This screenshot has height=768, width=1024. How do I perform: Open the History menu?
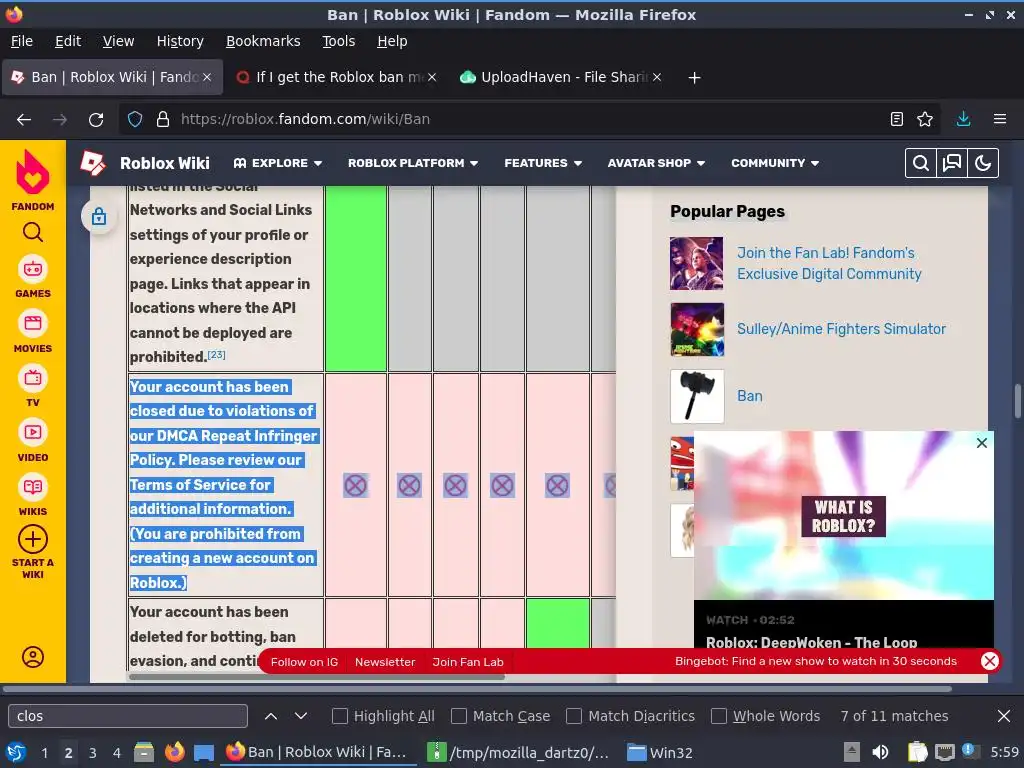[180, 41]
